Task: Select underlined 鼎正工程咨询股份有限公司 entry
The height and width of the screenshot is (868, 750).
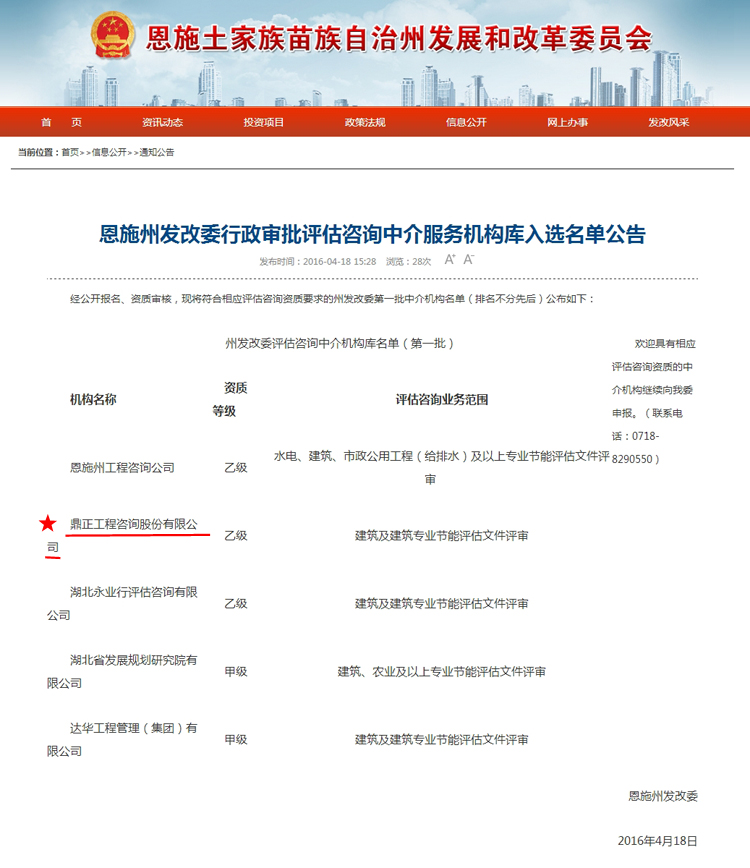Action: [133, 524]
